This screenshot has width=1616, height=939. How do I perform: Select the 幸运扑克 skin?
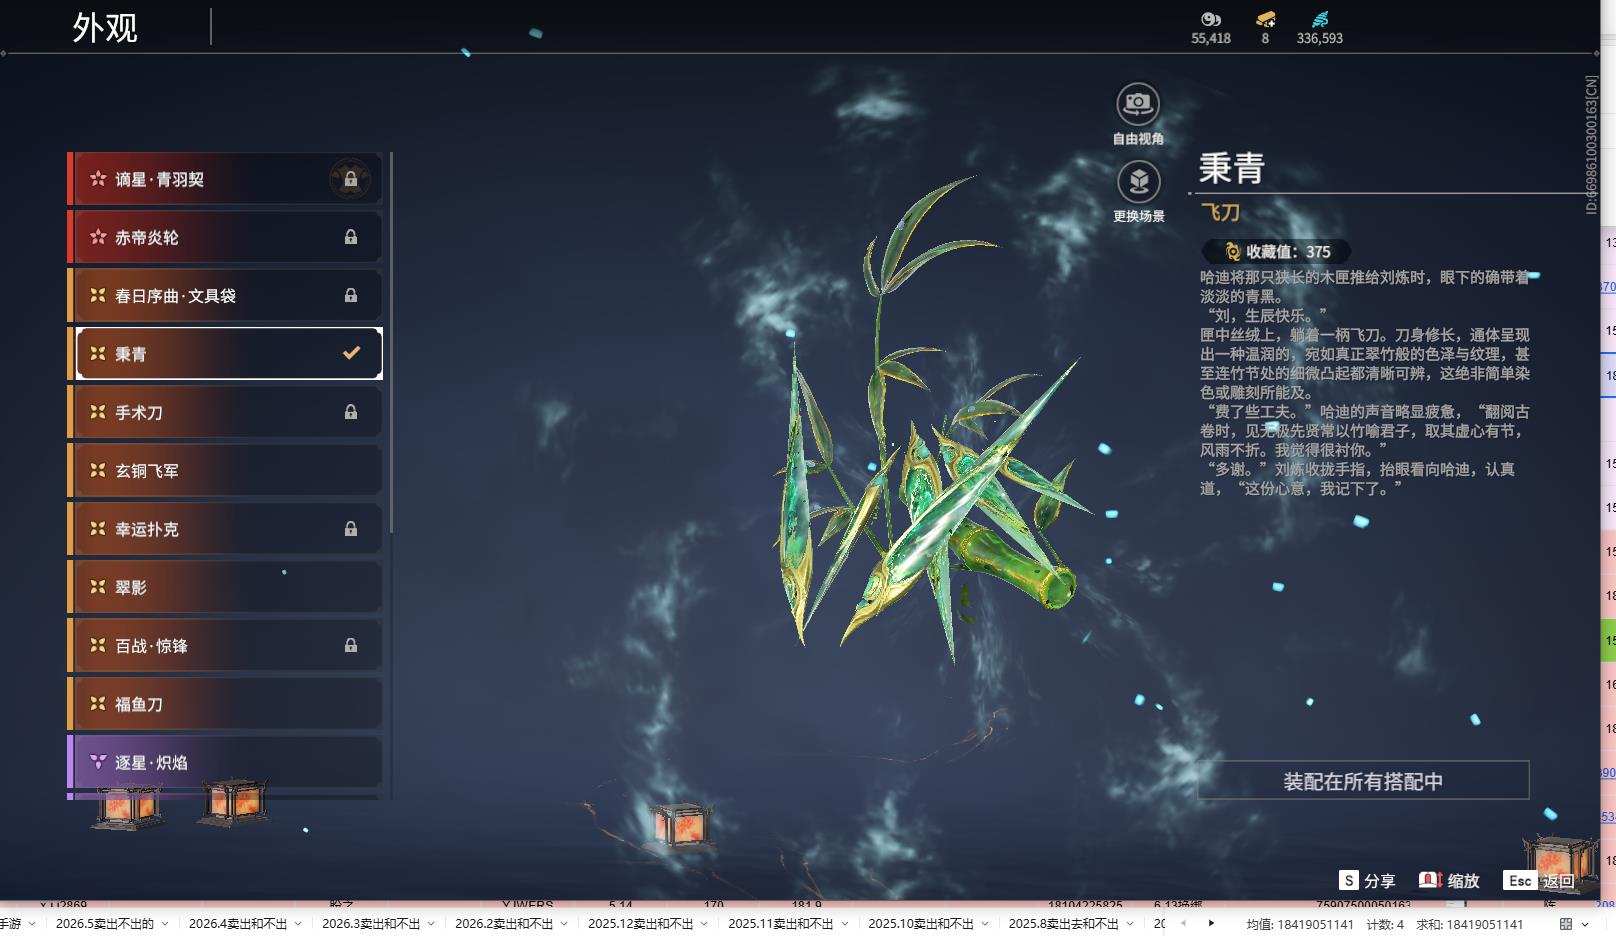(225, 529)
